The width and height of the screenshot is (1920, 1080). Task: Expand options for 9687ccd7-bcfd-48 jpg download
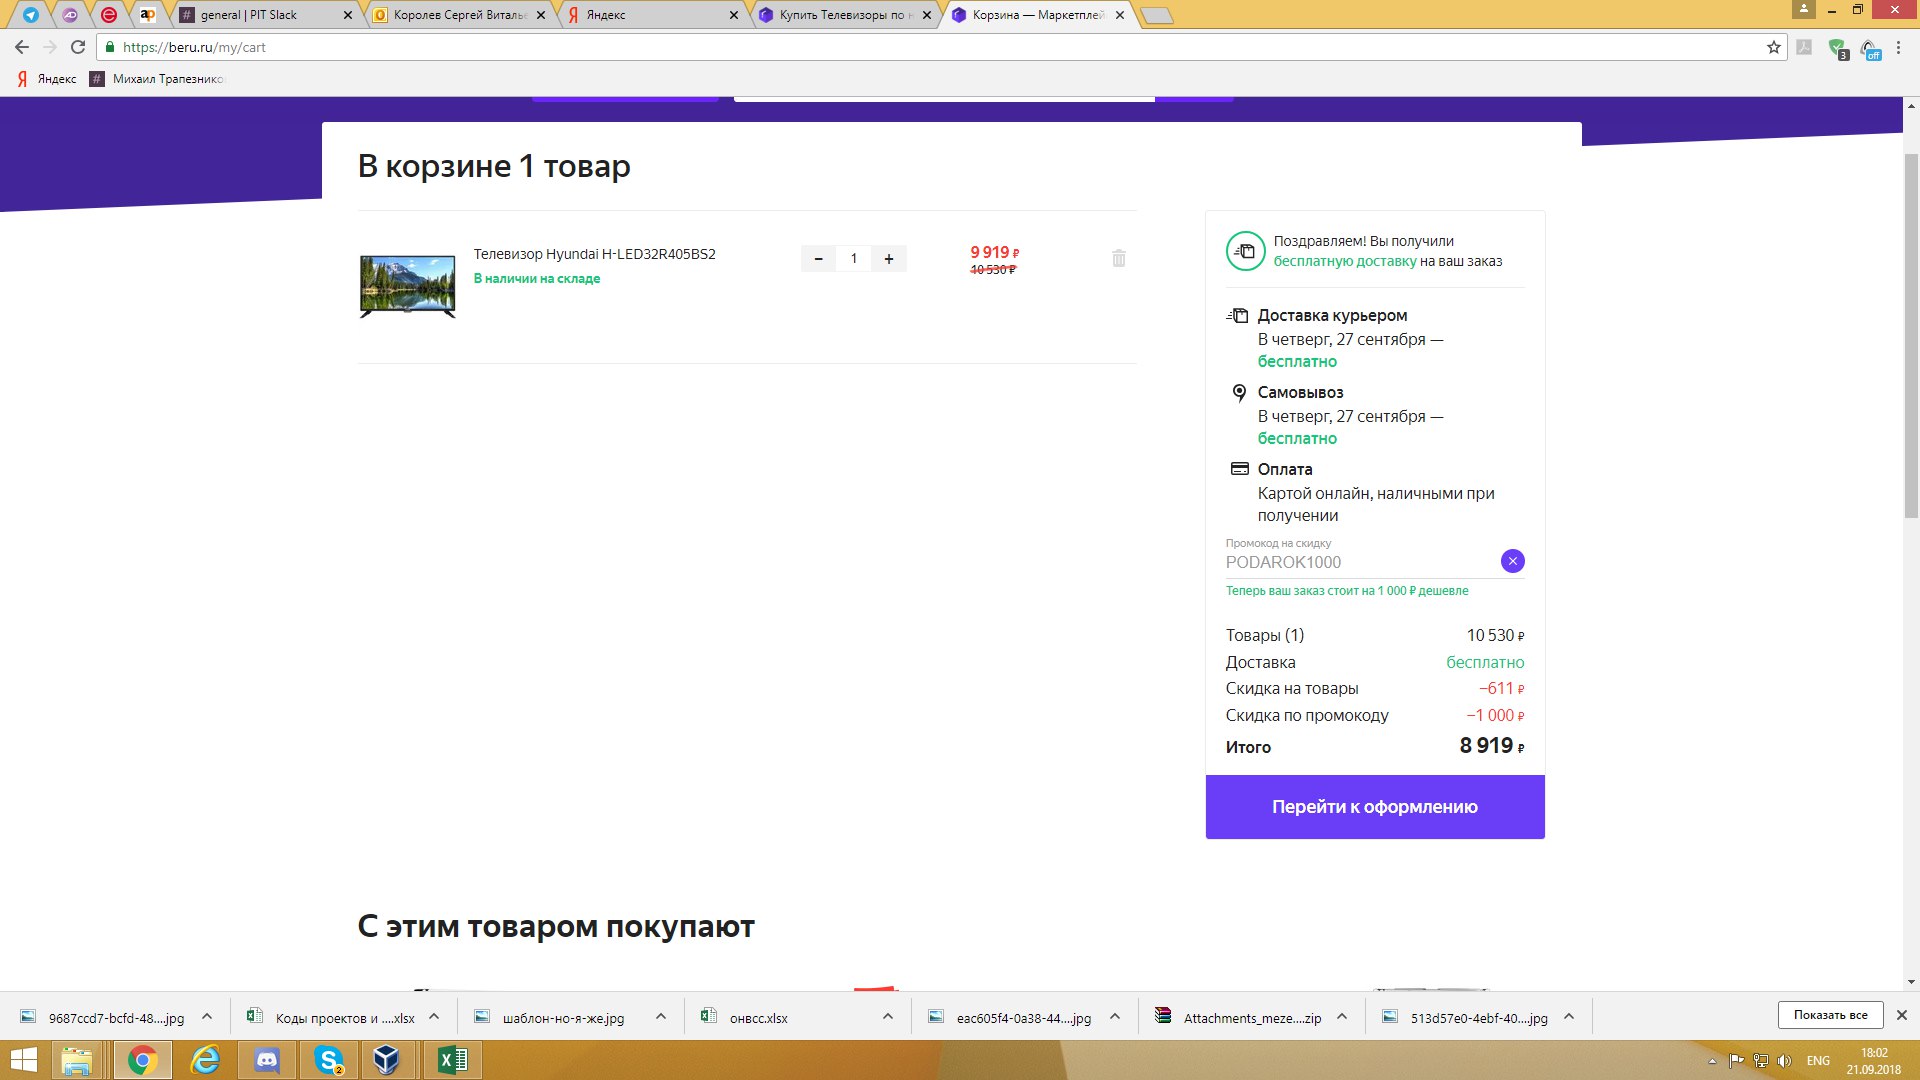point(206,1017)
